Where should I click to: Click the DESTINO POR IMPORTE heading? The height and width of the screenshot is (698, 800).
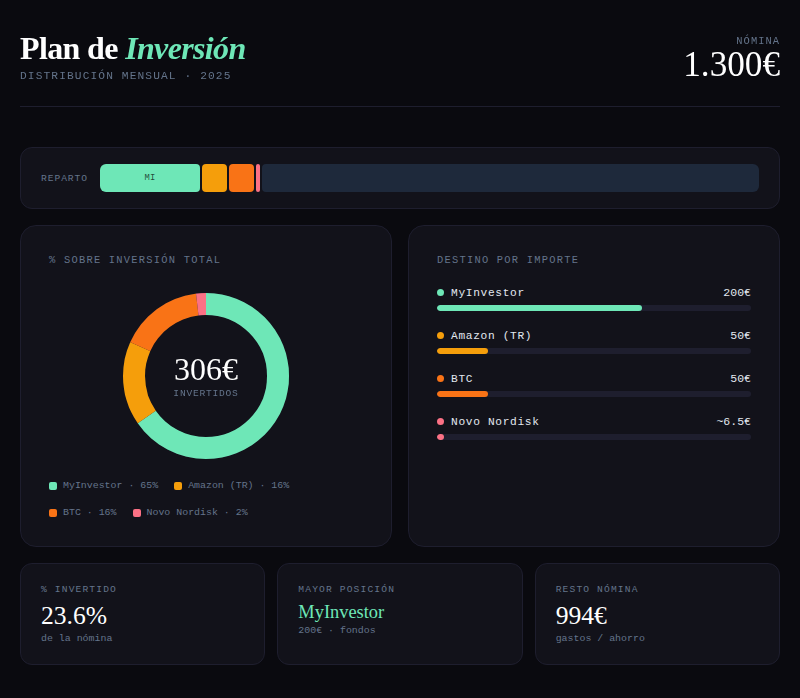pyautogui.click(x=508, y=260)
